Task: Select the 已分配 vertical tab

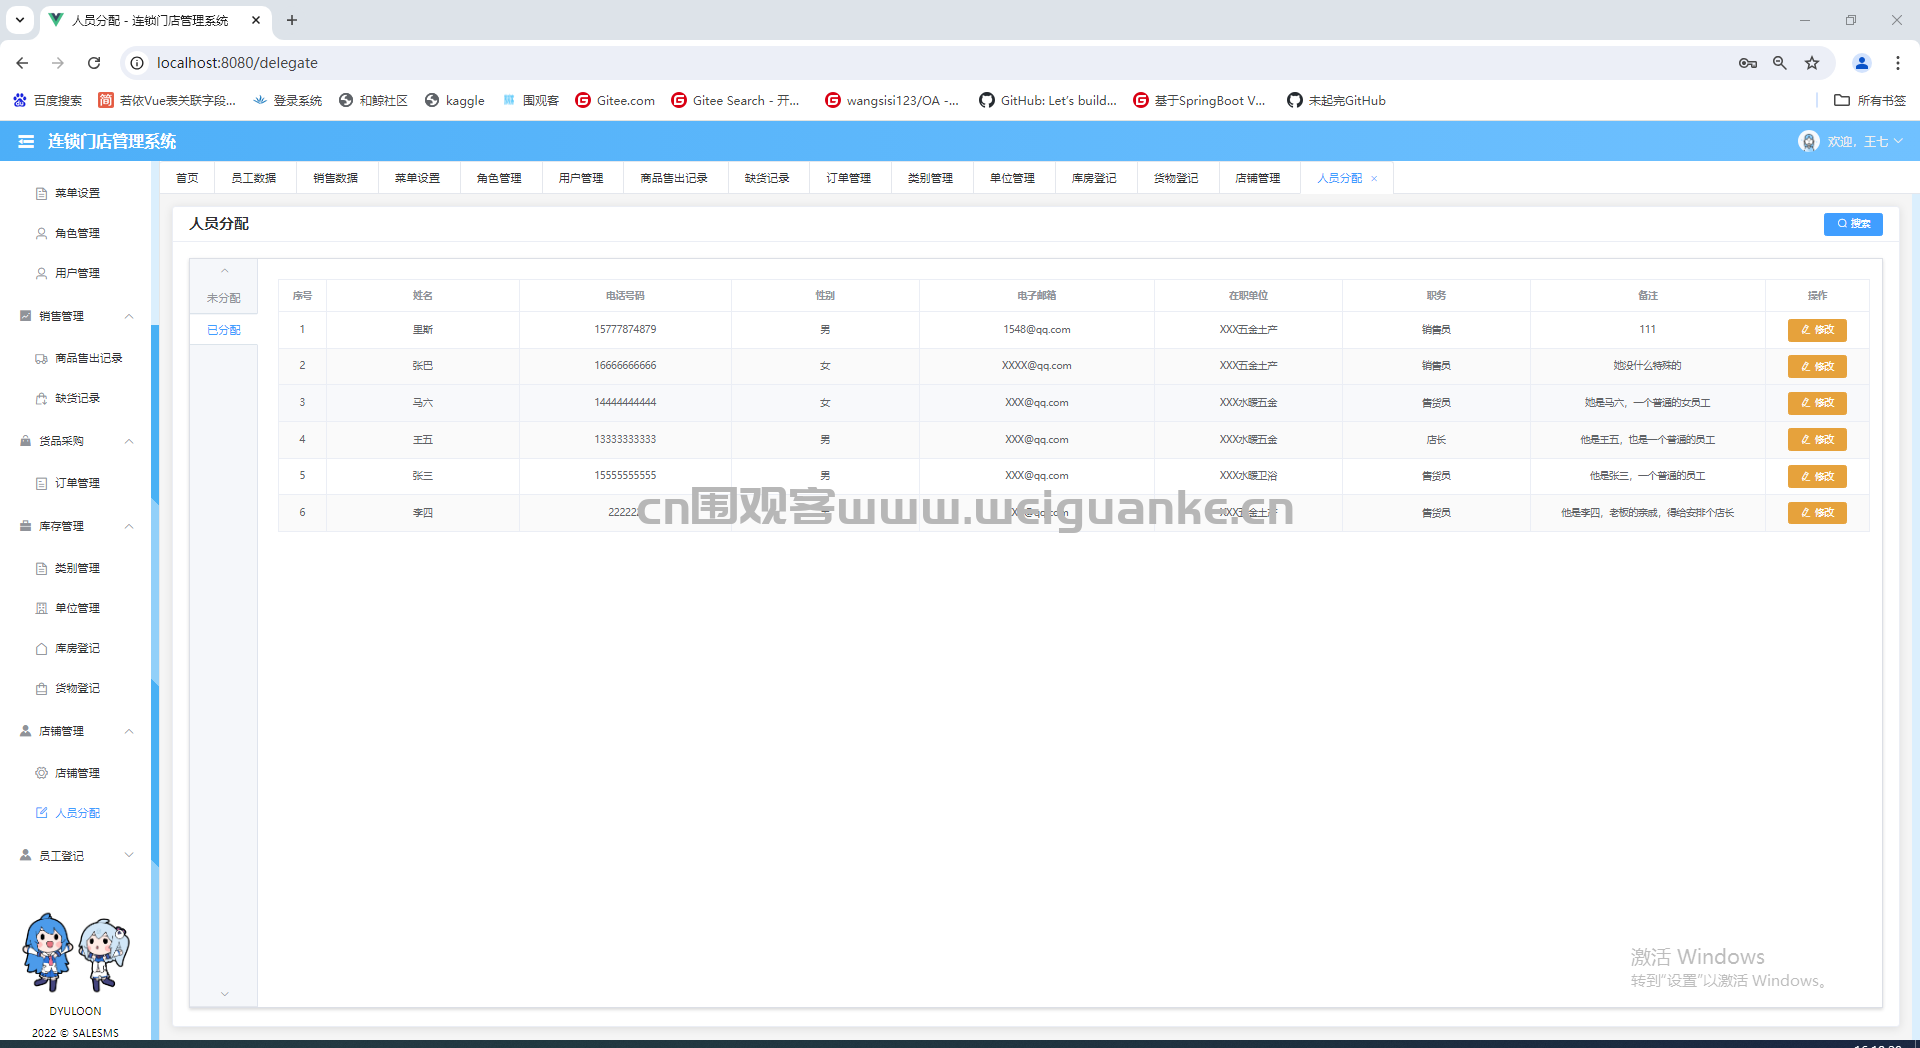Action: pos(223,330)
